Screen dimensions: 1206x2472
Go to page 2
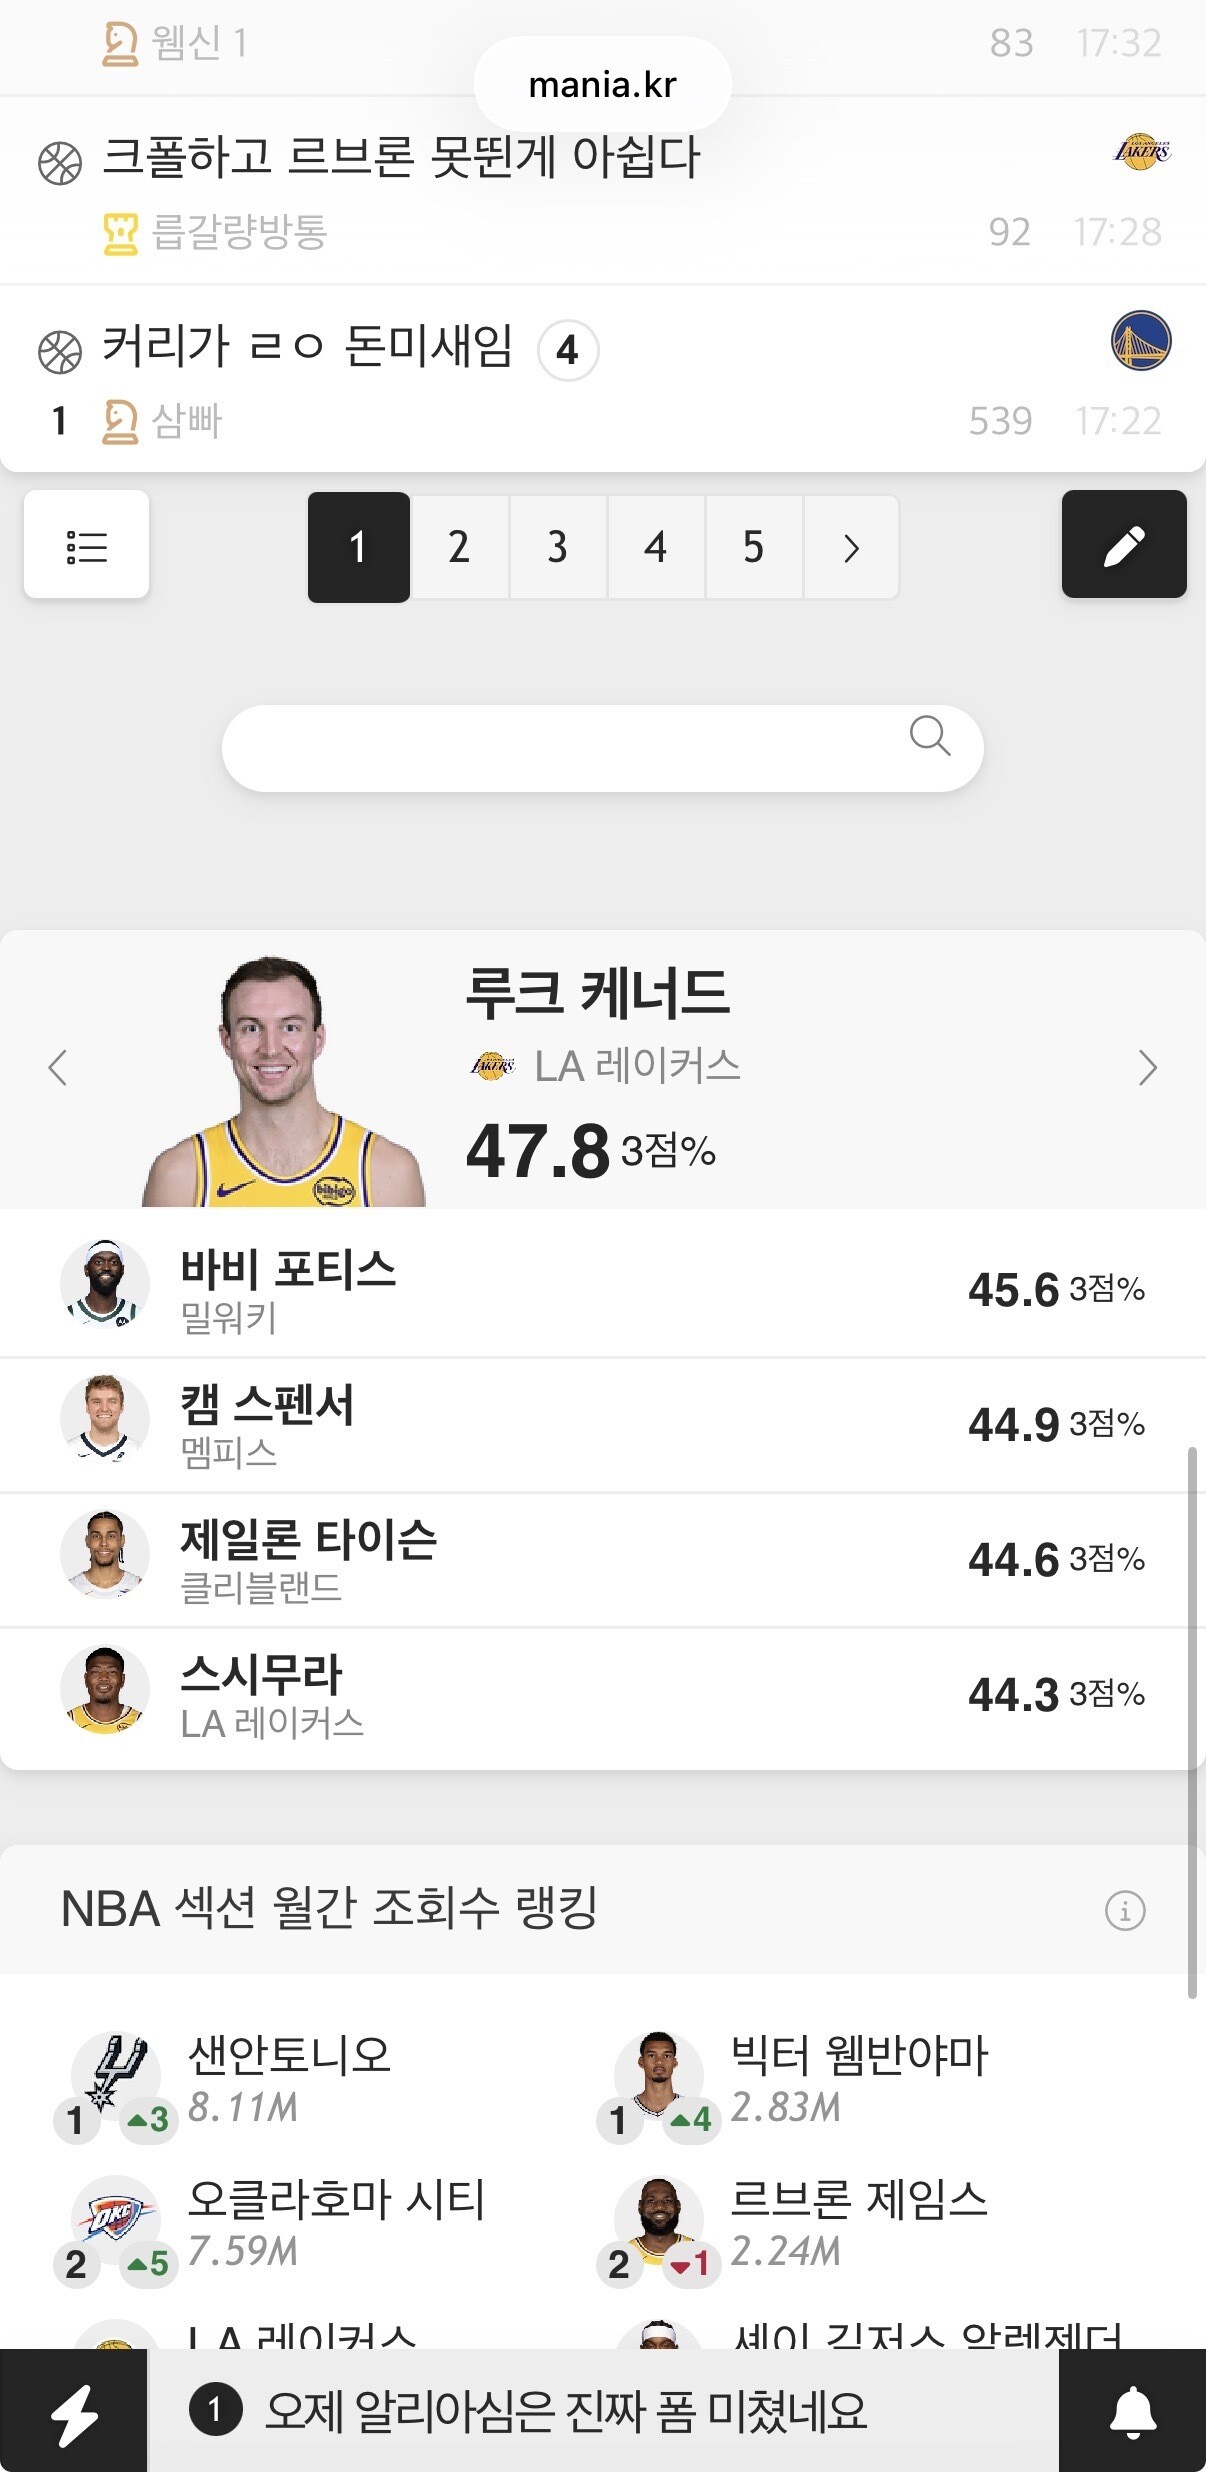459,547
